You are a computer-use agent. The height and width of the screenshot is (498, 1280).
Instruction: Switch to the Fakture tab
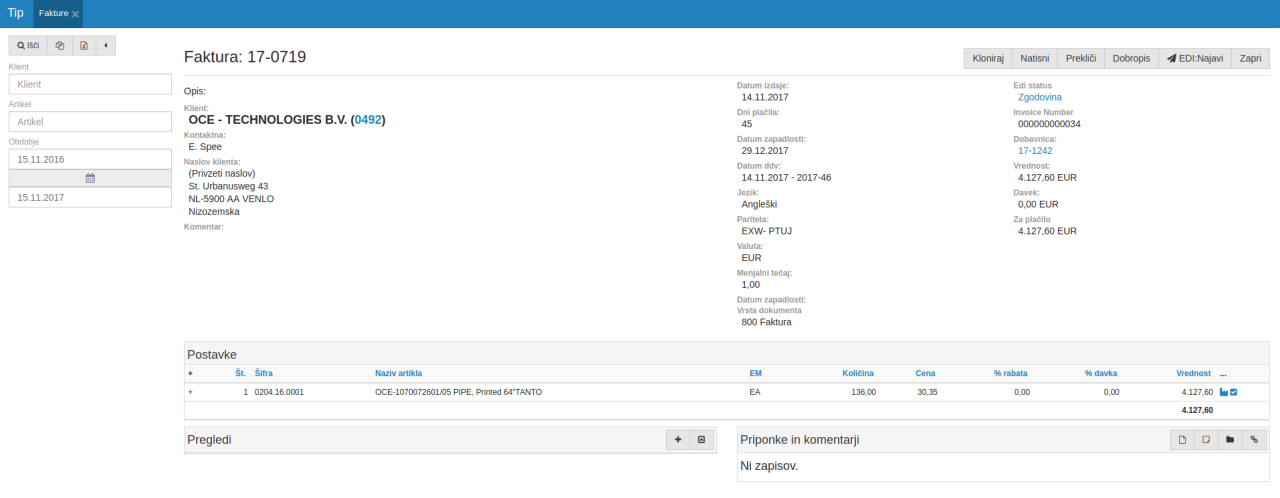54,13
